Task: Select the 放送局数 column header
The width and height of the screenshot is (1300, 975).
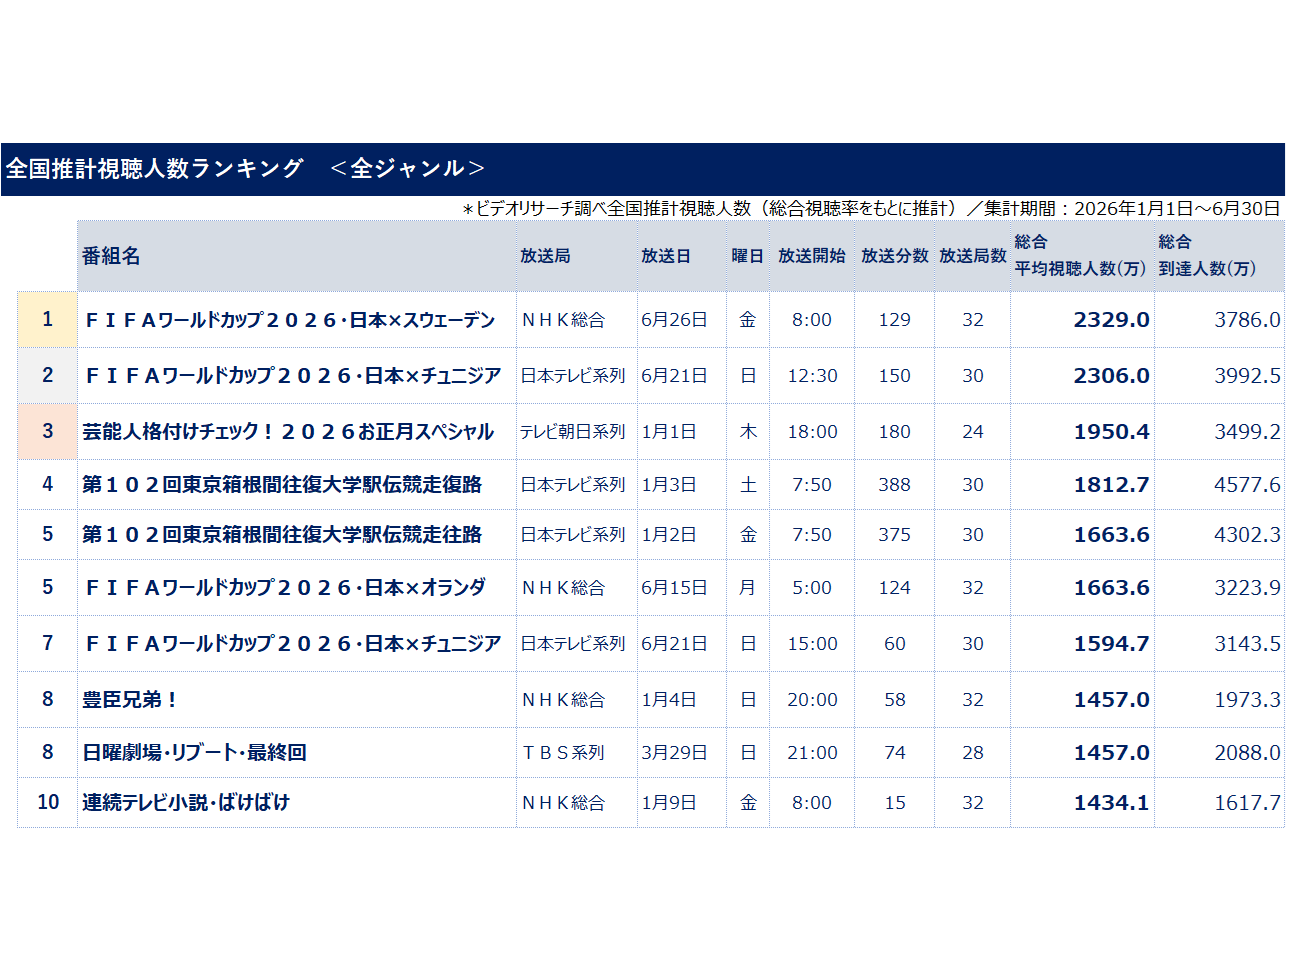Action: point(973,256)
